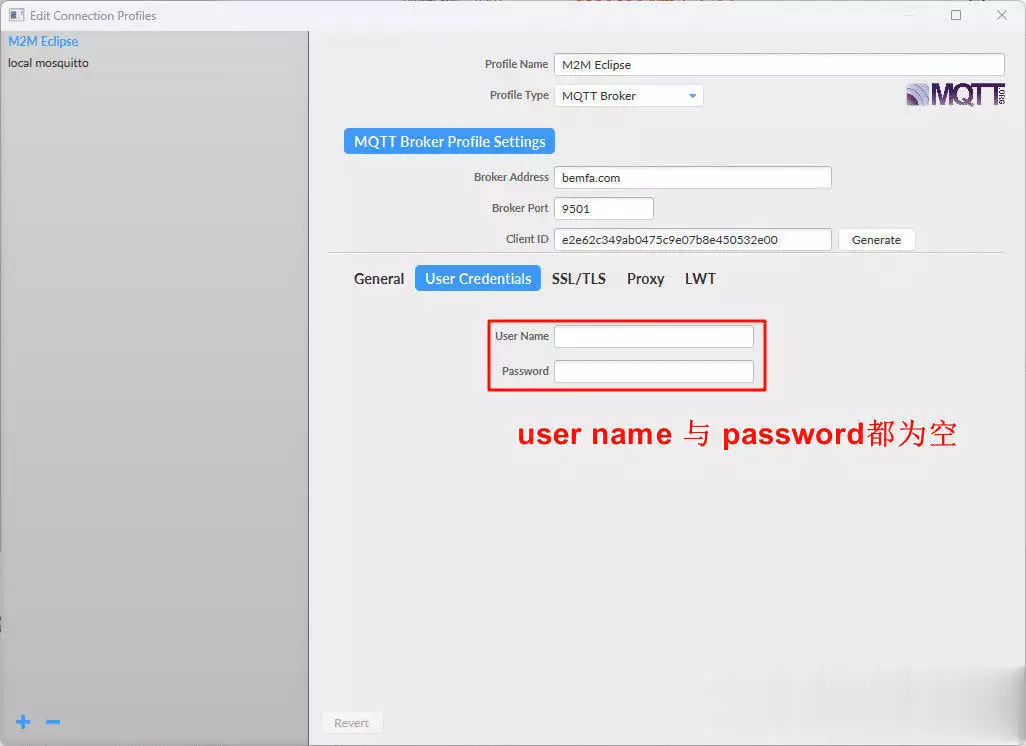The width and height of the screenshot is (1026, 746).
Task: Show the LWT tab
Action: click(700, 279)
